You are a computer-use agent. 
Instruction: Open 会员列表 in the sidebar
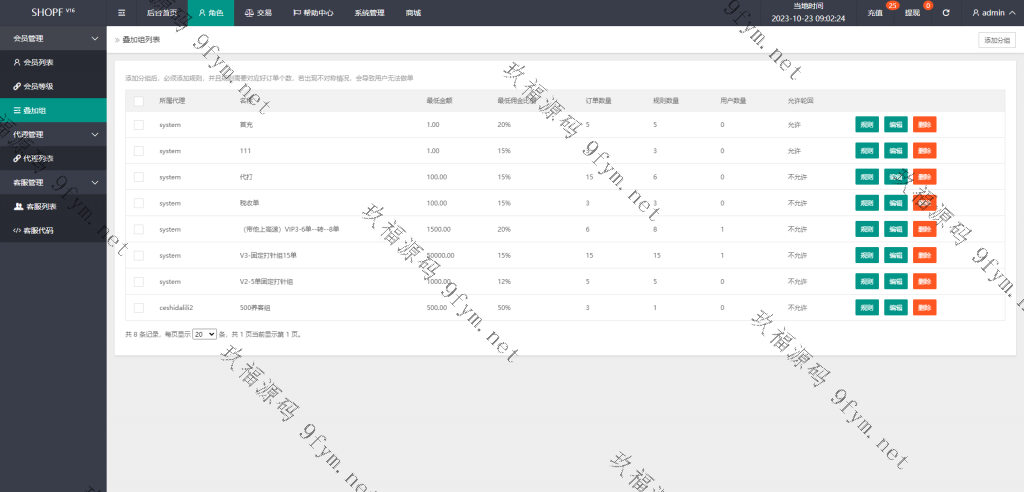(53, 62)
